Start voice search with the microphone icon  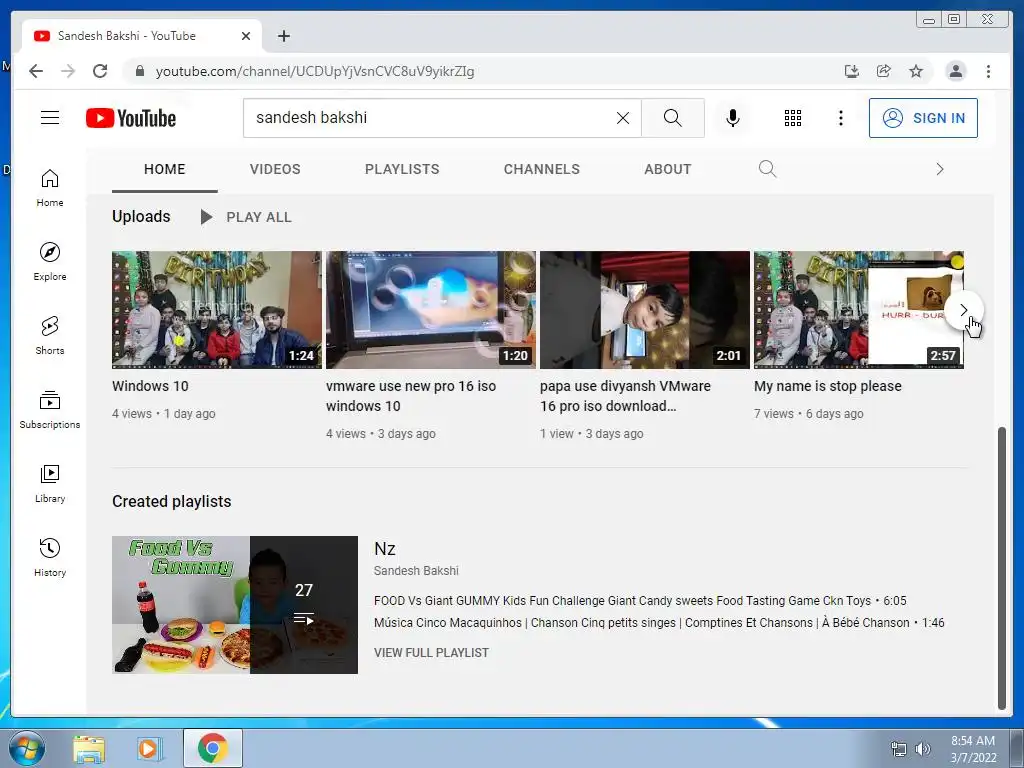(733, 118)
